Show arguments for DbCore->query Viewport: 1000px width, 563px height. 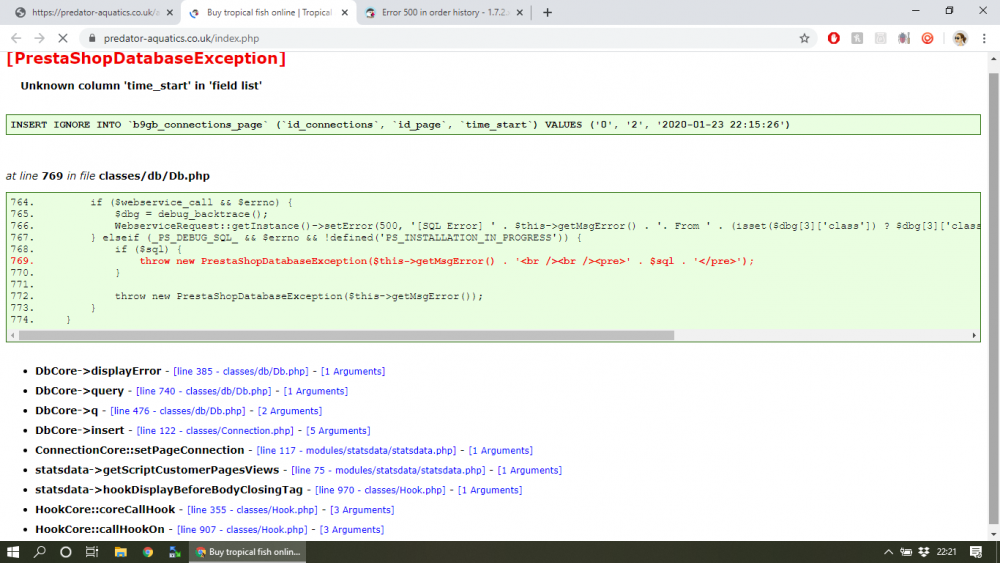316,391
